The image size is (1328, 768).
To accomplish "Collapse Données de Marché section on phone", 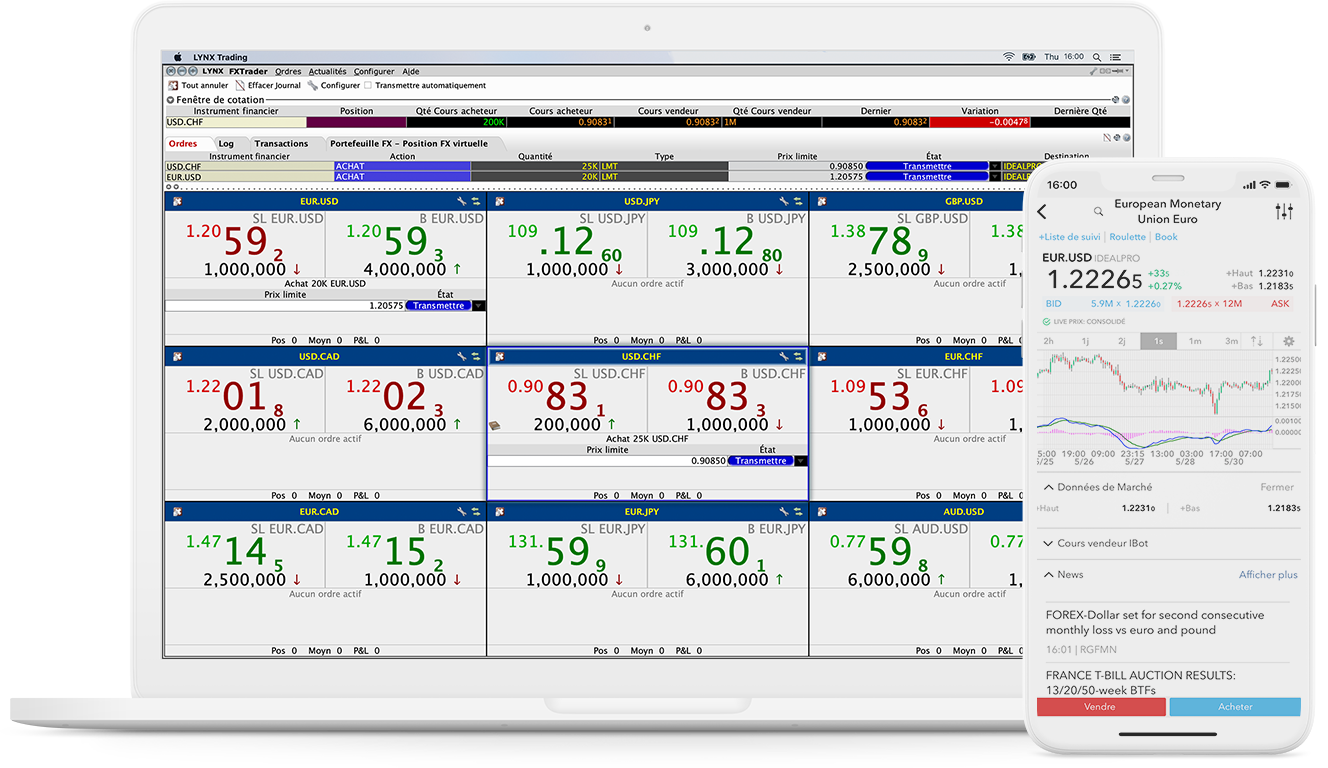I will tap(1048, 487).
